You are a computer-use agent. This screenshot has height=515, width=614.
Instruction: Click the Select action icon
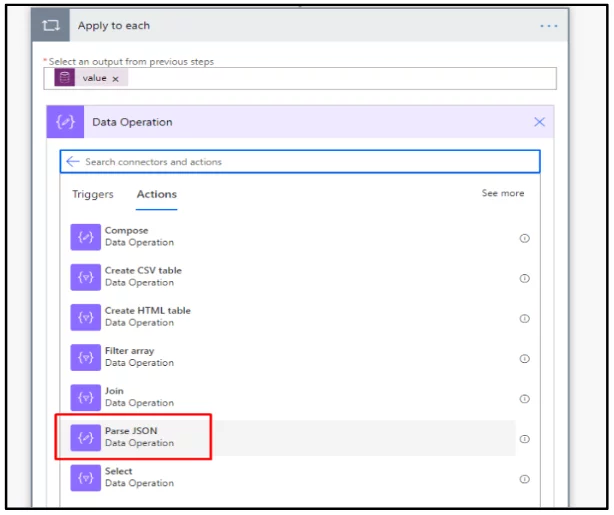tap(85, 477)
